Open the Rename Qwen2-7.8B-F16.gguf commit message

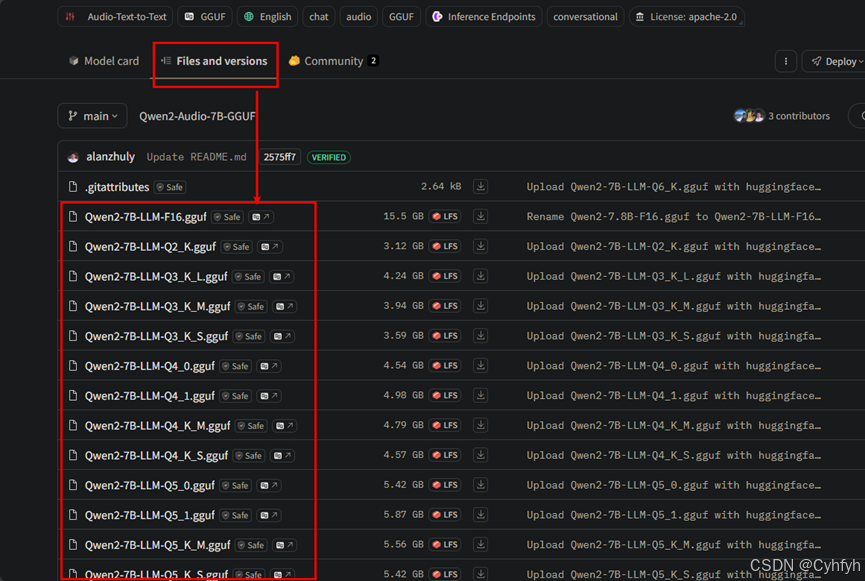(674, 216)
